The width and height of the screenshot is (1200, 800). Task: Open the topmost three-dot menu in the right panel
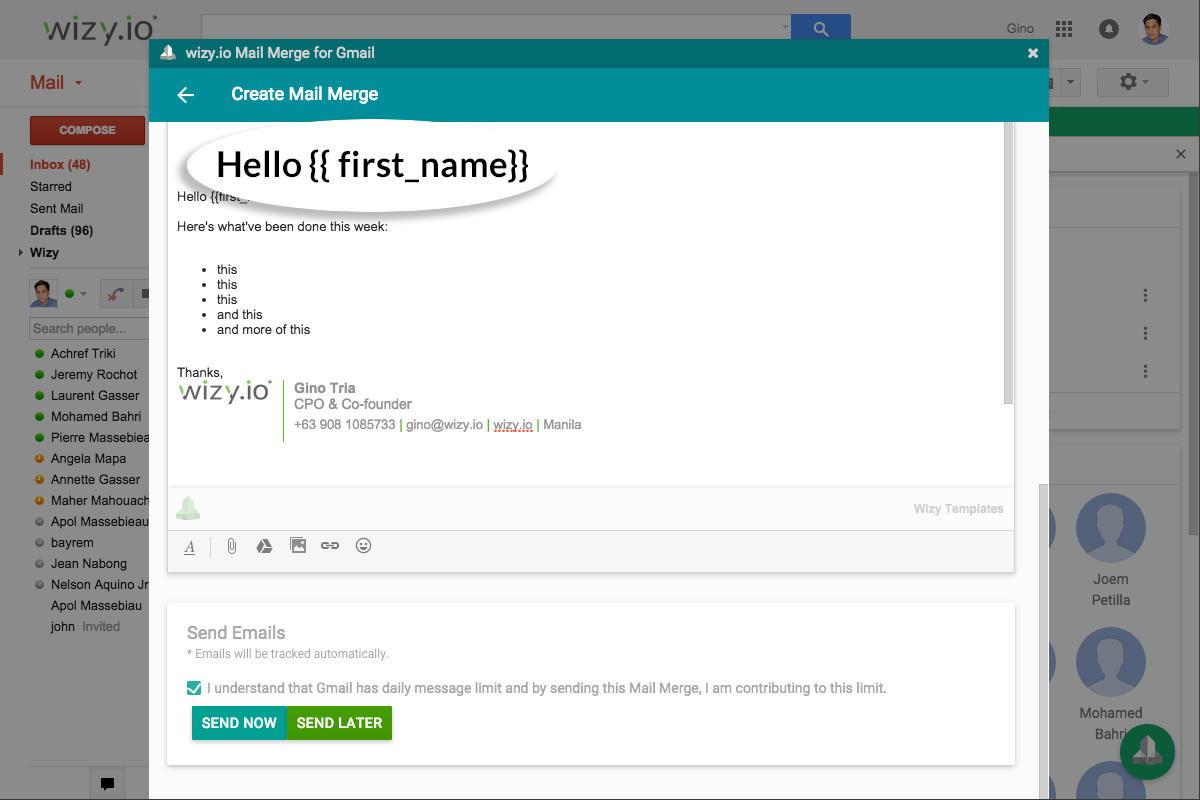(1145, 295)
